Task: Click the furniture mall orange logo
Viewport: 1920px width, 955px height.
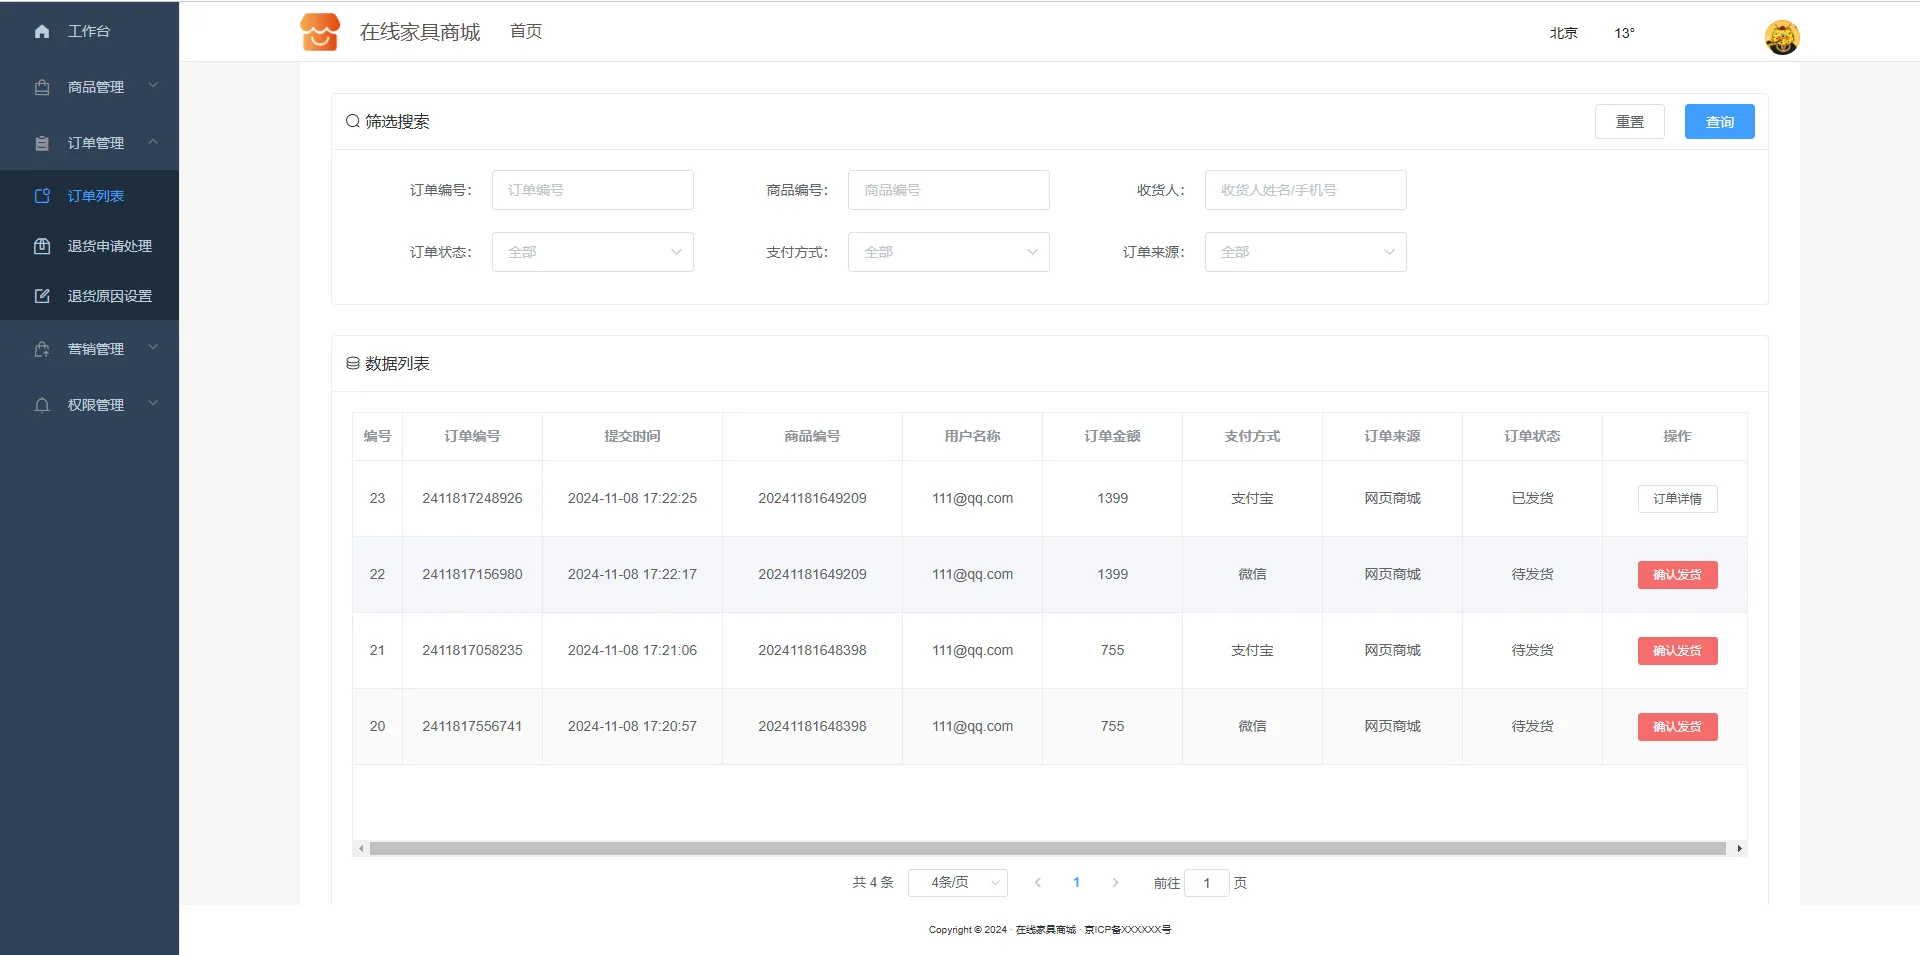Action: [x=320, y=32]
